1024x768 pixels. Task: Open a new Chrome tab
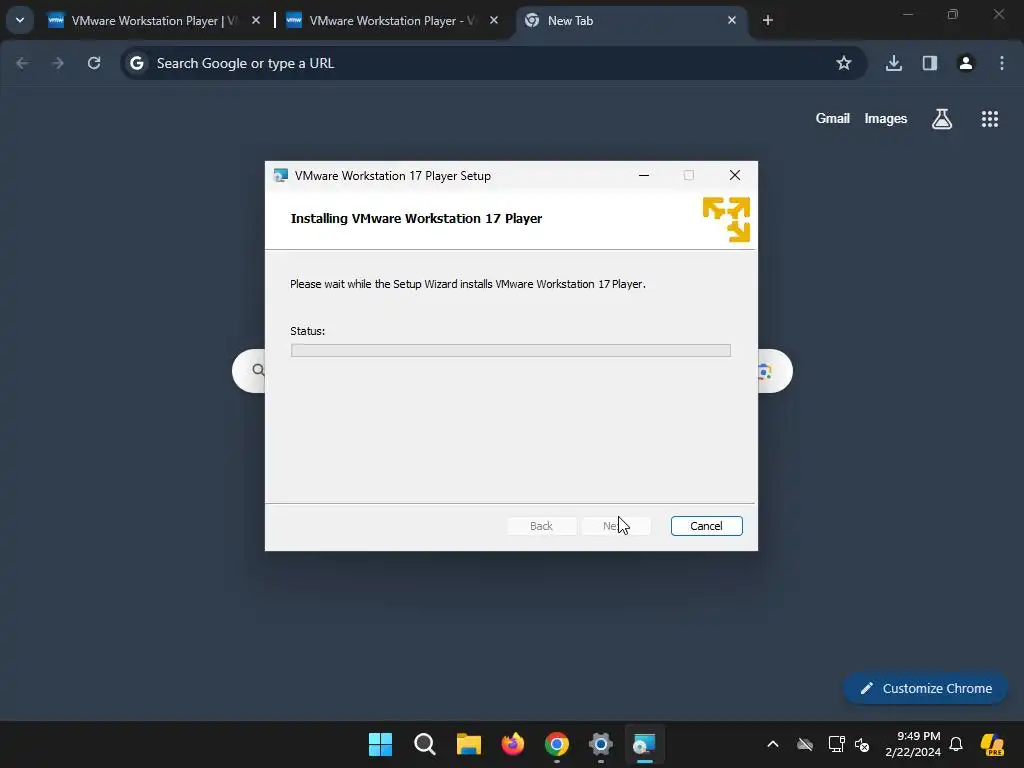click(x=768, y=20)
